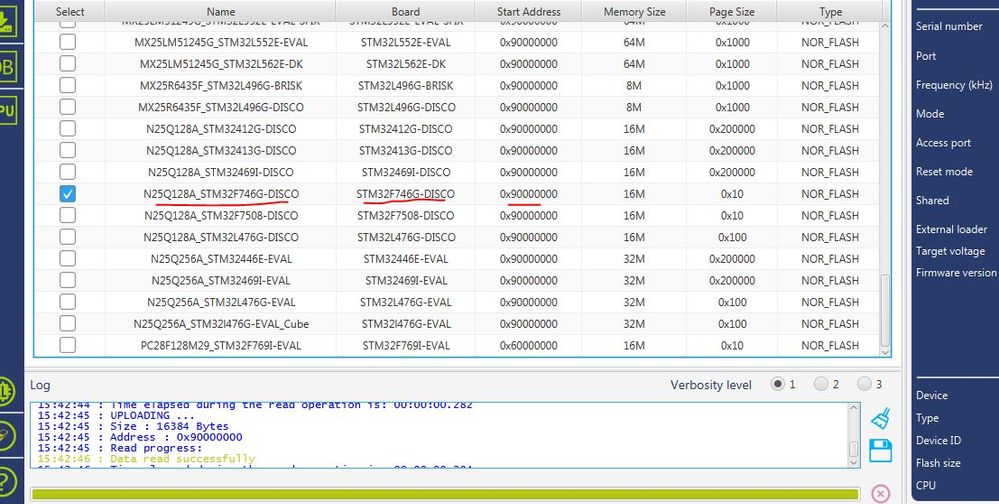Image resolution: width=999 pixels, height=504 pixels.
Task: Click the green progress bar
Action: point(445,494)
